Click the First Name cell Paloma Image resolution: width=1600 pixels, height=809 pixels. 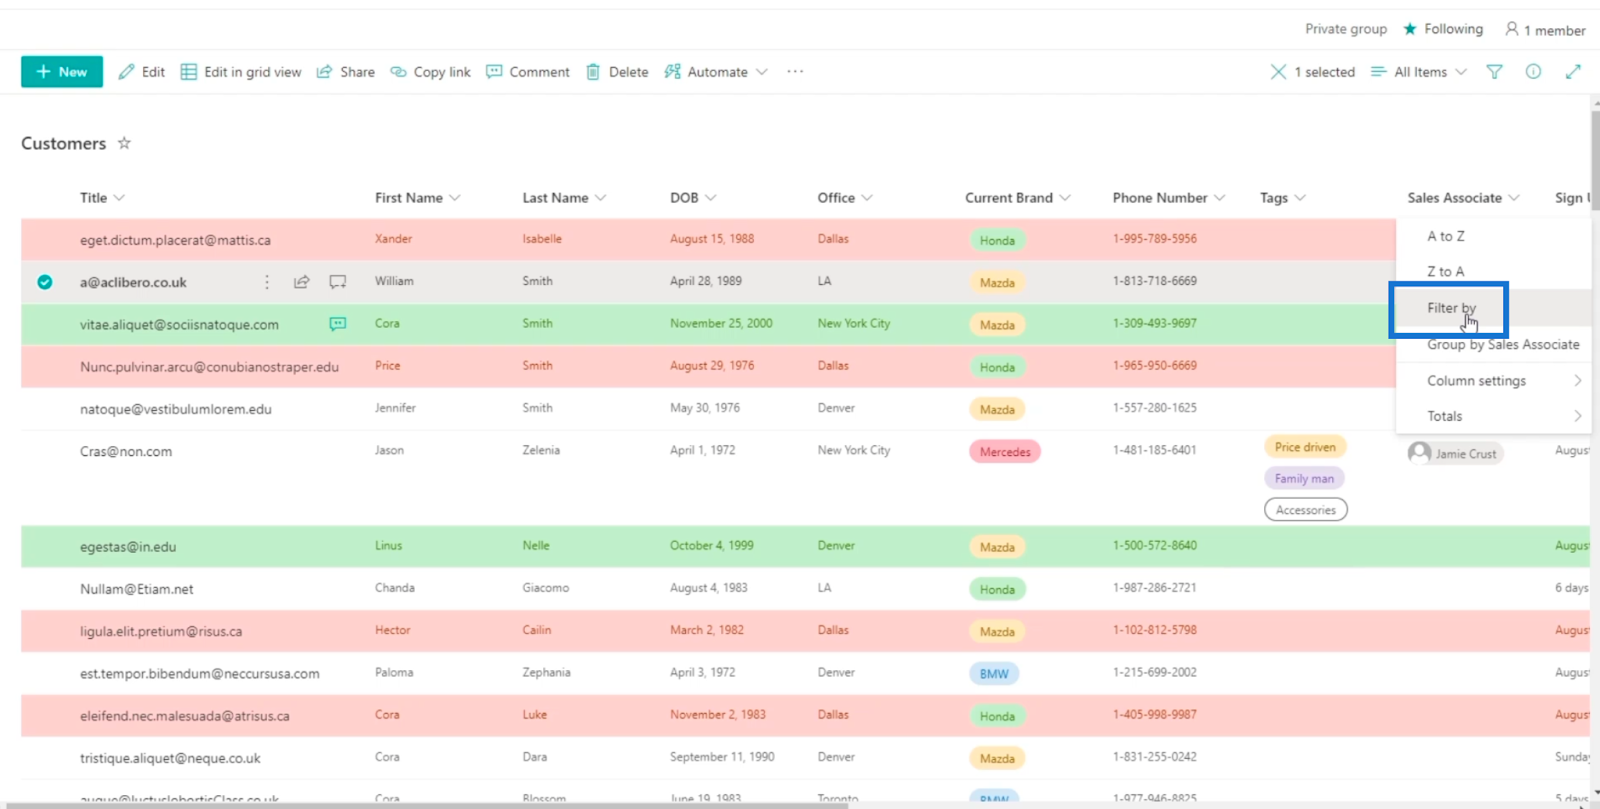[x=394, y=672]
